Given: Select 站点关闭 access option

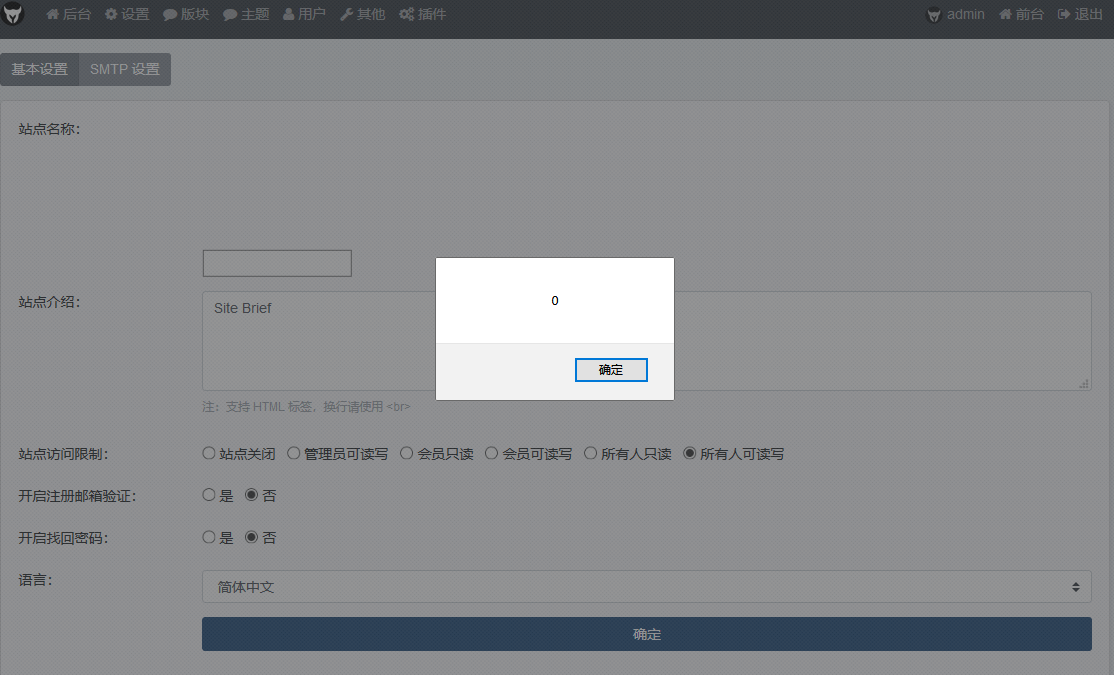Looking at the screenshot, I should (208, 453).
